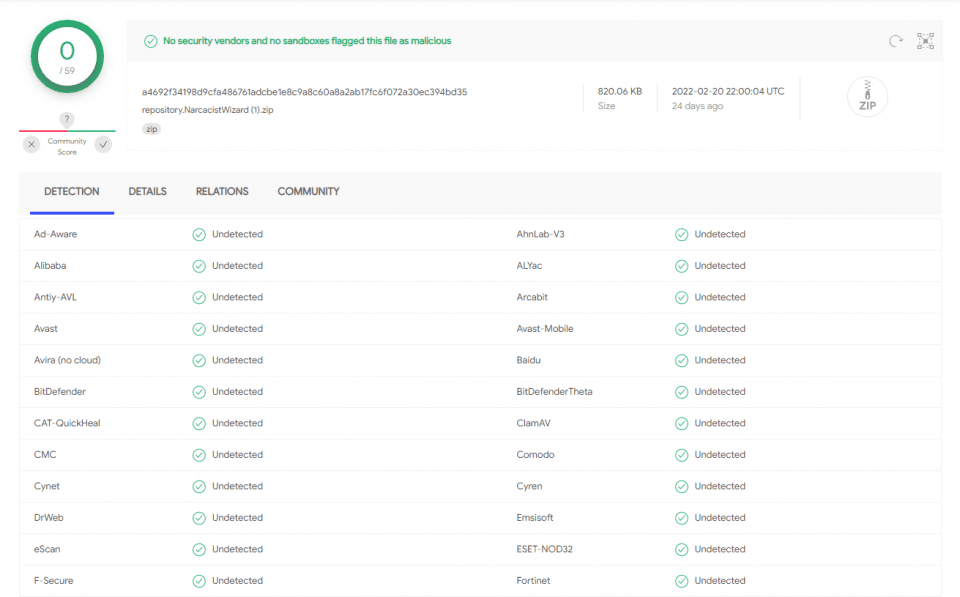Click the Emsisoft vendor name
The image size is (960, 597).
[x=535, y=518]
